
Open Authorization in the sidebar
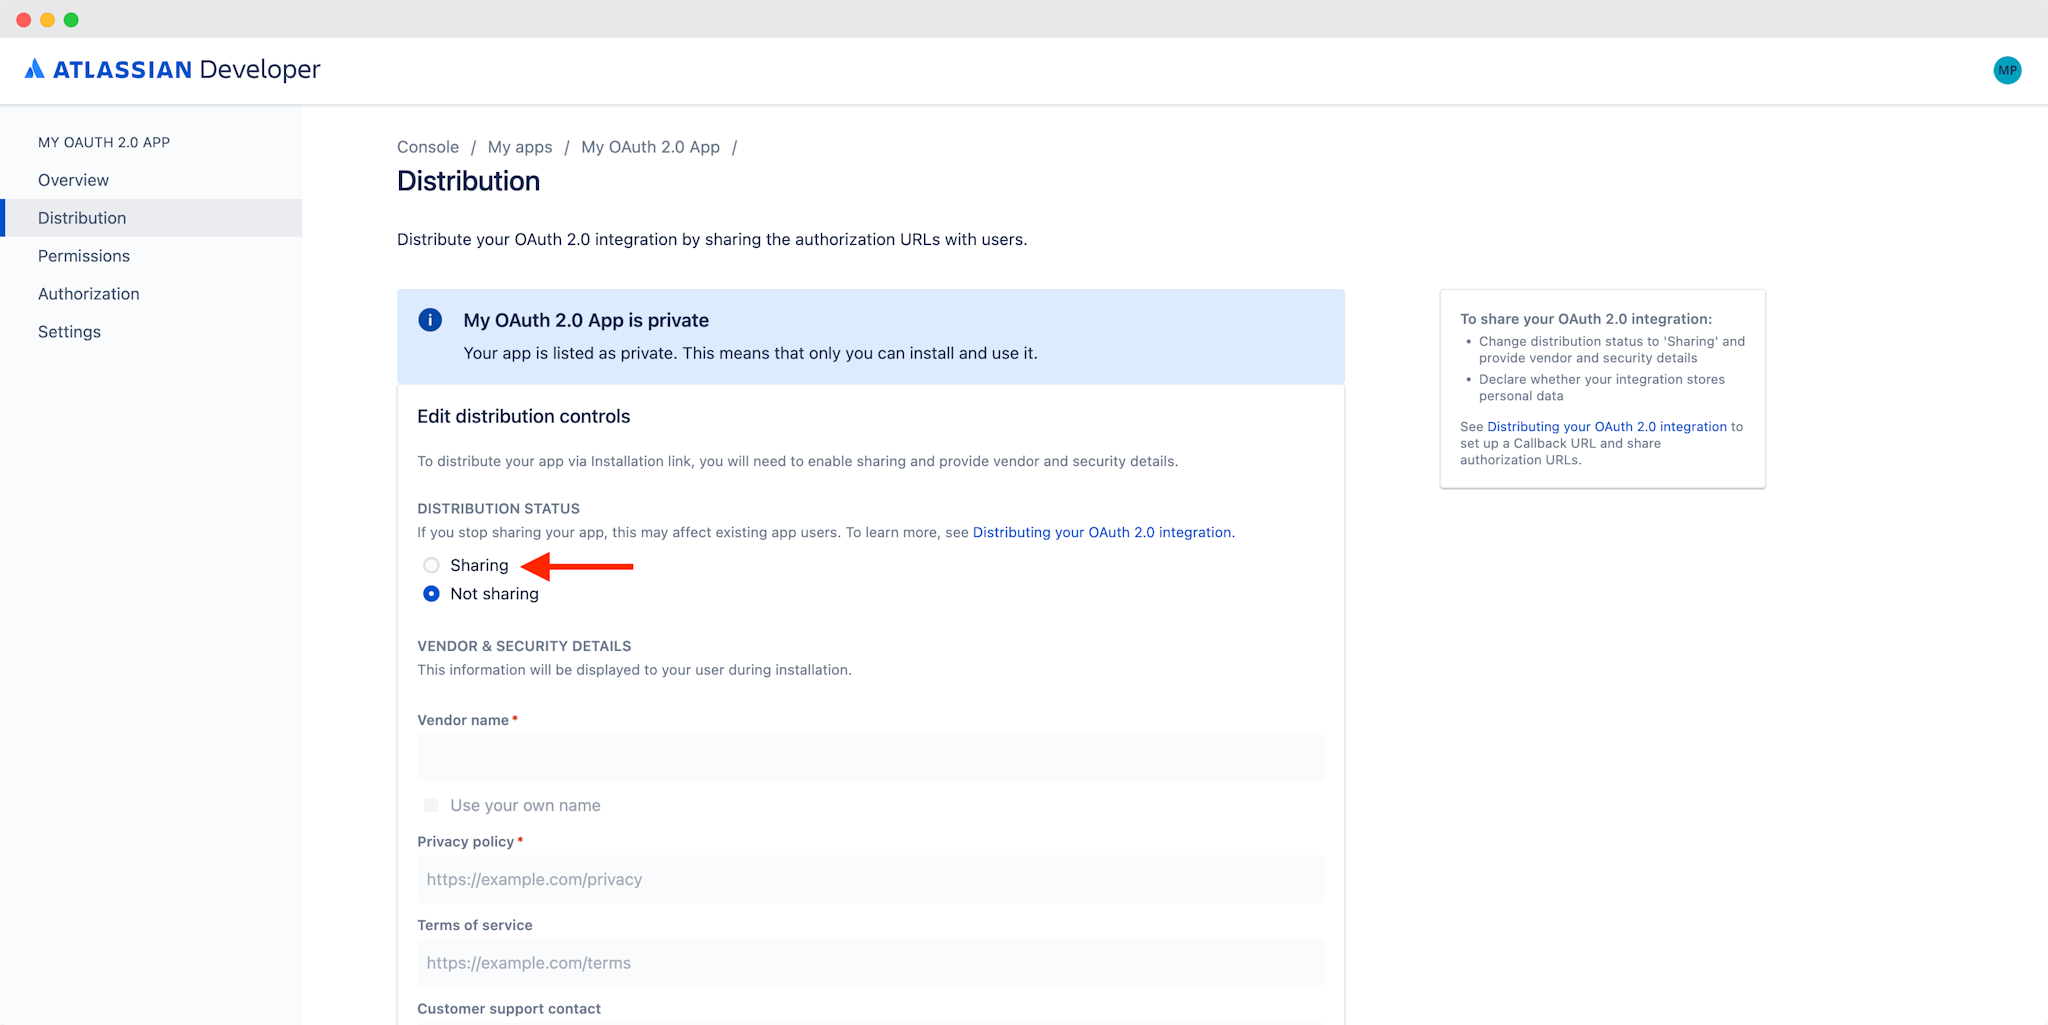coord(153,294)
